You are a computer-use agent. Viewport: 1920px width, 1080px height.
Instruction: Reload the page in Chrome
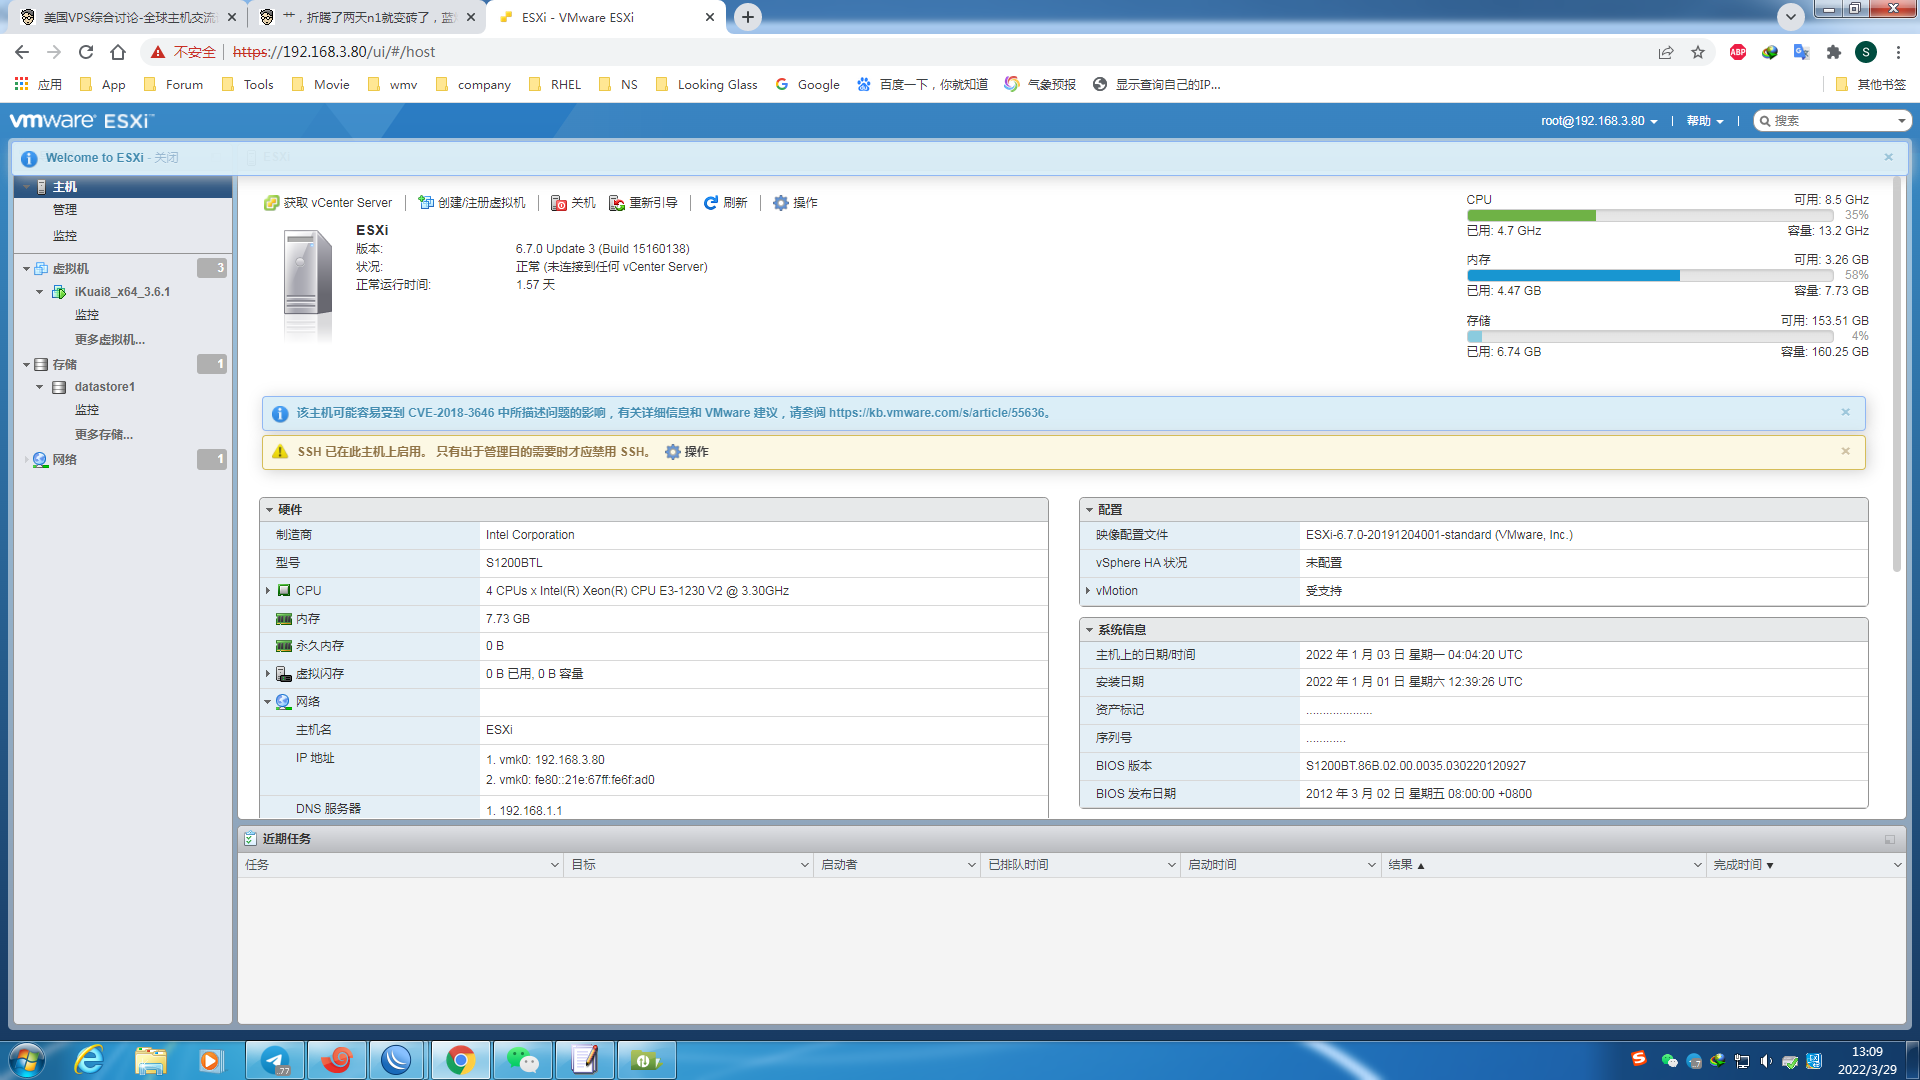pos(86,52)
